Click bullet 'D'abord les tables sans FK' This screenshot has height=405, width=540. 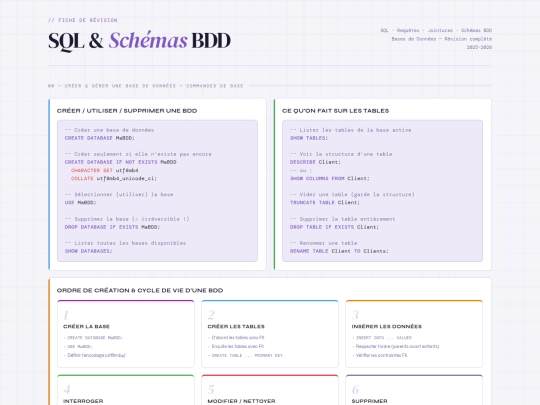[x=238, y=338]
